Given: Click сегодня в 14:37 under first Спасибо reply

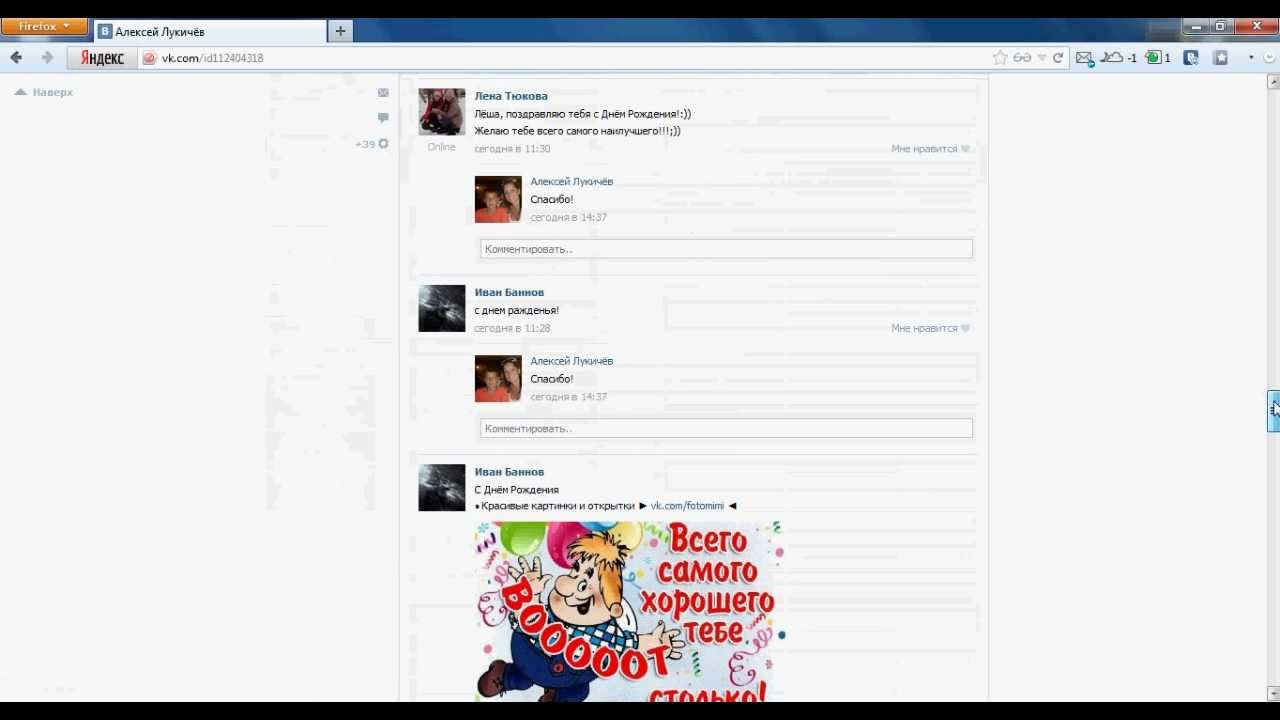Looking at the screenshot, I should click(x=568, y=217).
